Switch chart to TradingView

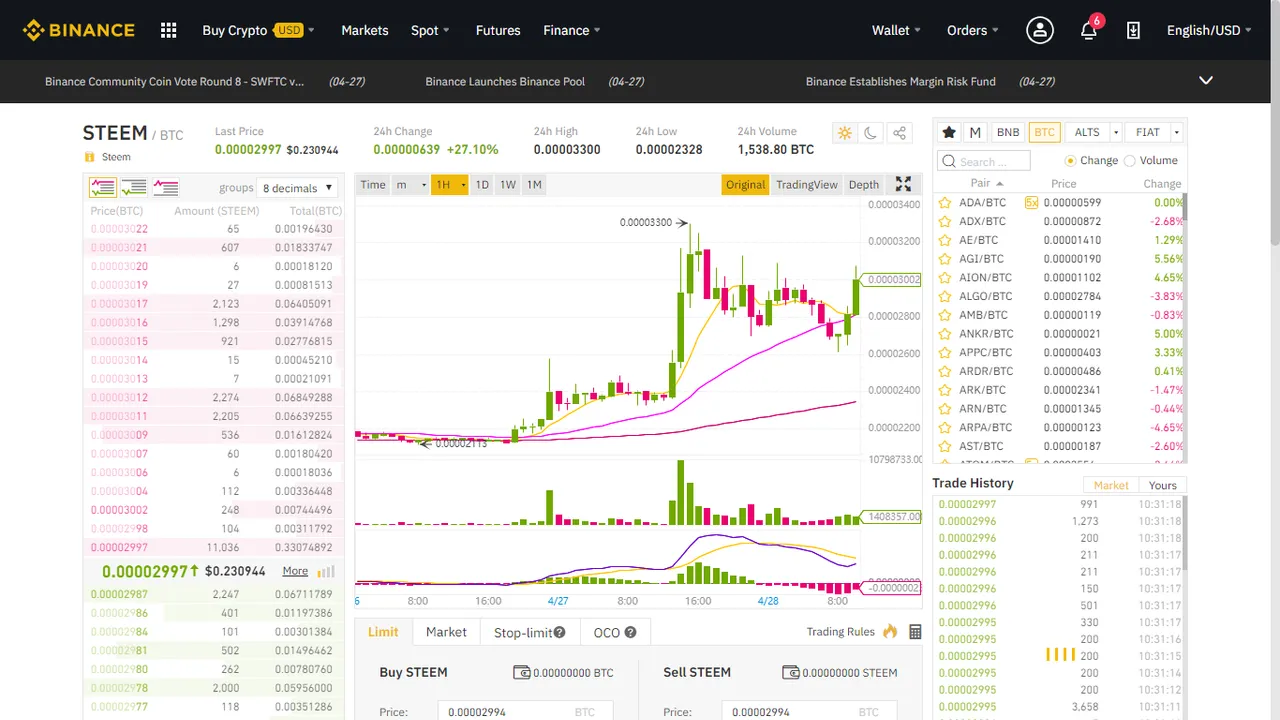coord(807,184)
